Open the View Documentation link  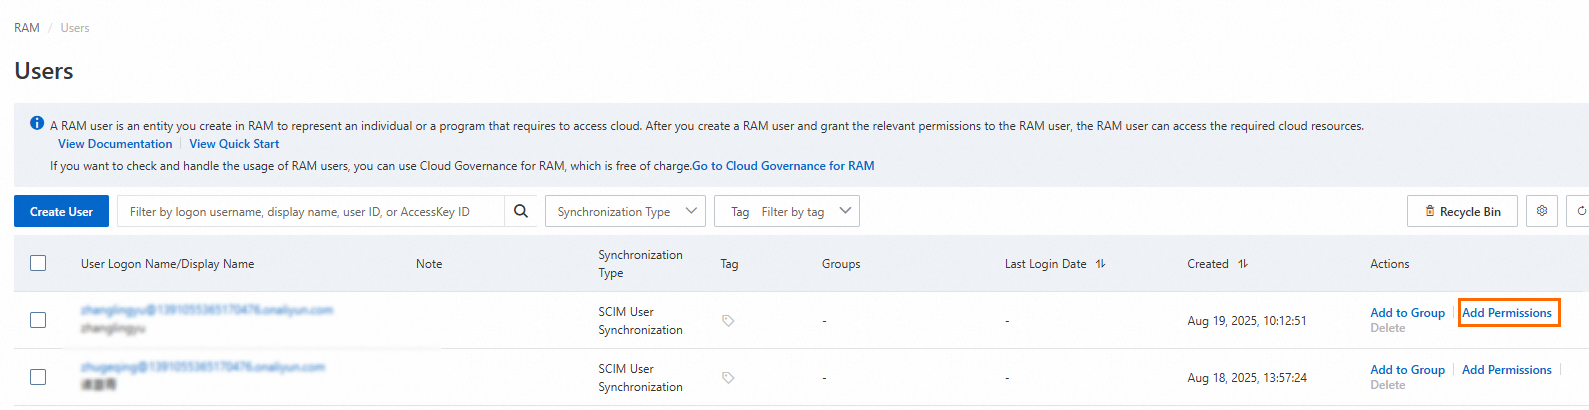(x=115, y=144)
